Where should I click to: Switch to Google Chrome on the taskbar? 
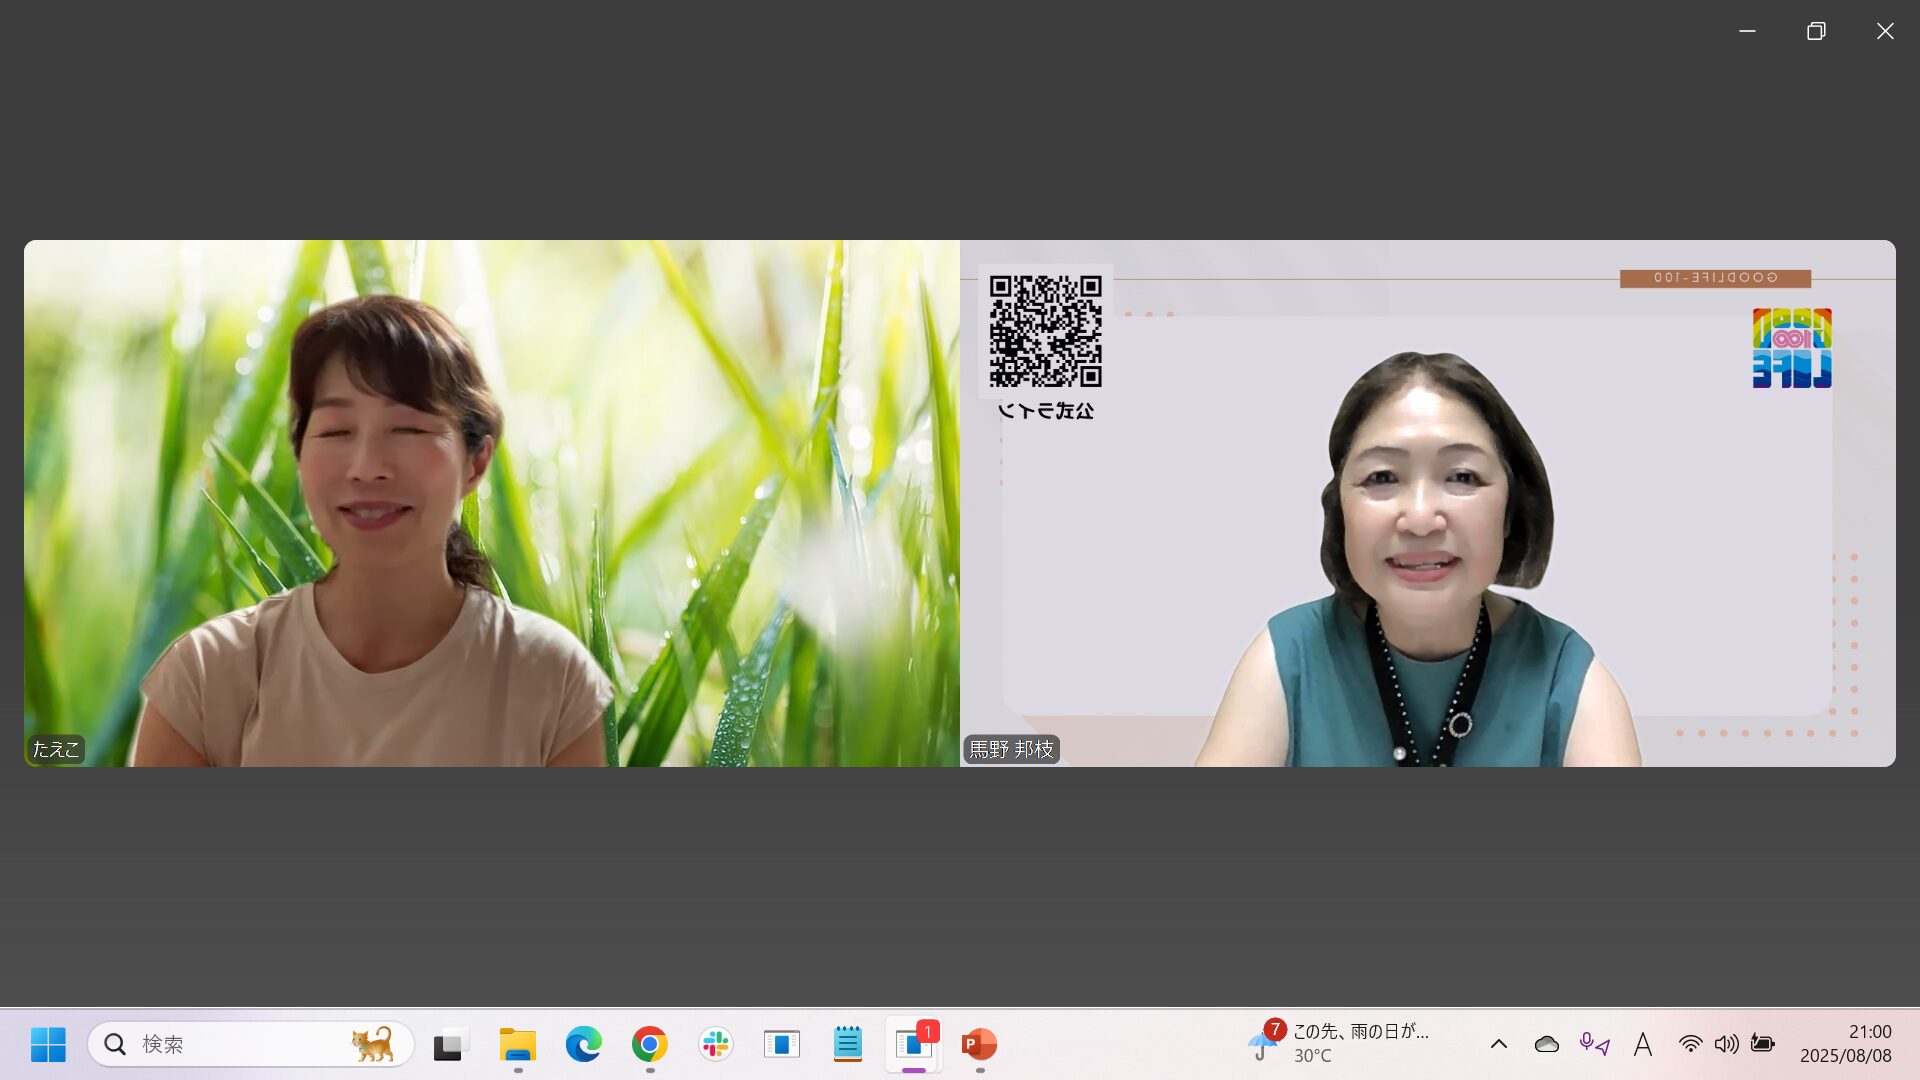pyautogui.click(x=650, y=1044)
